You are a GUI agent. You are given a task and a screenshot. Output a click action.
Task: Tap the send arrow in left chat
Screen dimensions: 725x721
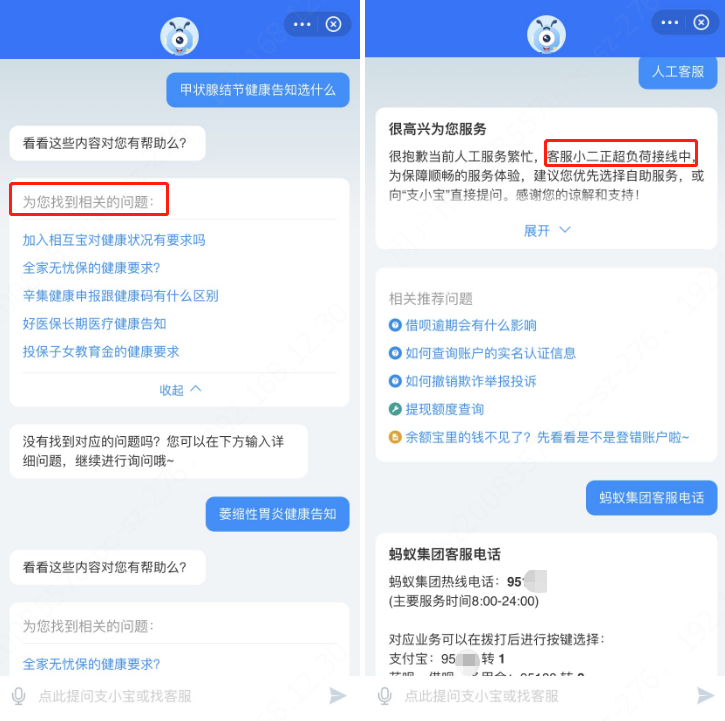point(338,696)
